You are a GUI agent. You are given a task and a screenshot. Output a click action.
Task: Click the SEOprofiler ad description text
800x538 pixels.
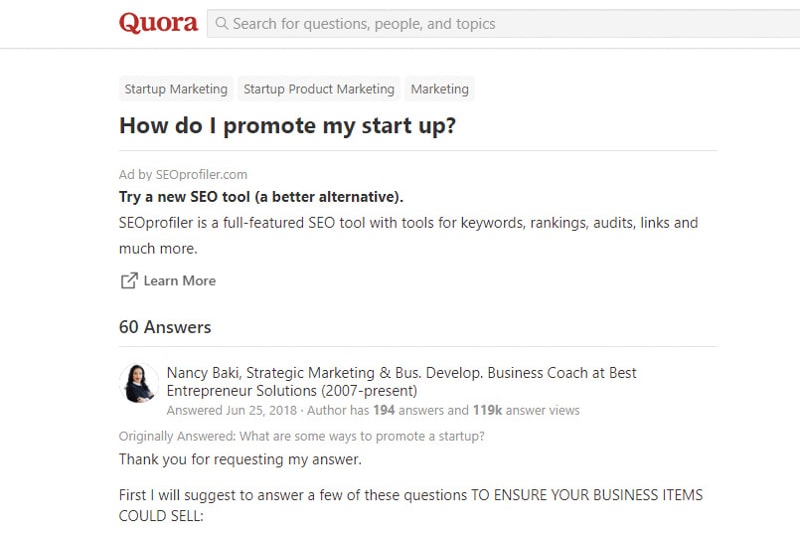(x=408, y=235)
